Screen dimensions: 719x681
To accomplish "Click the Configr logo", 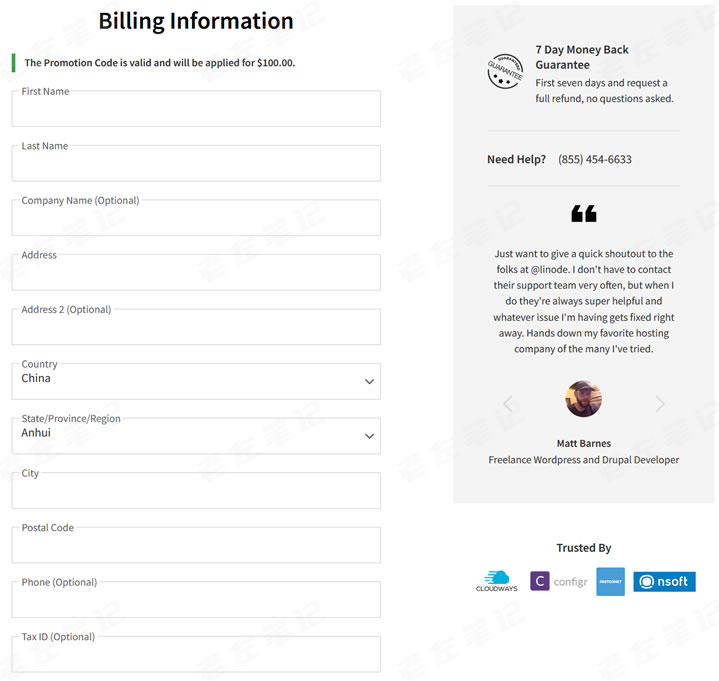I will pos(559,581).
